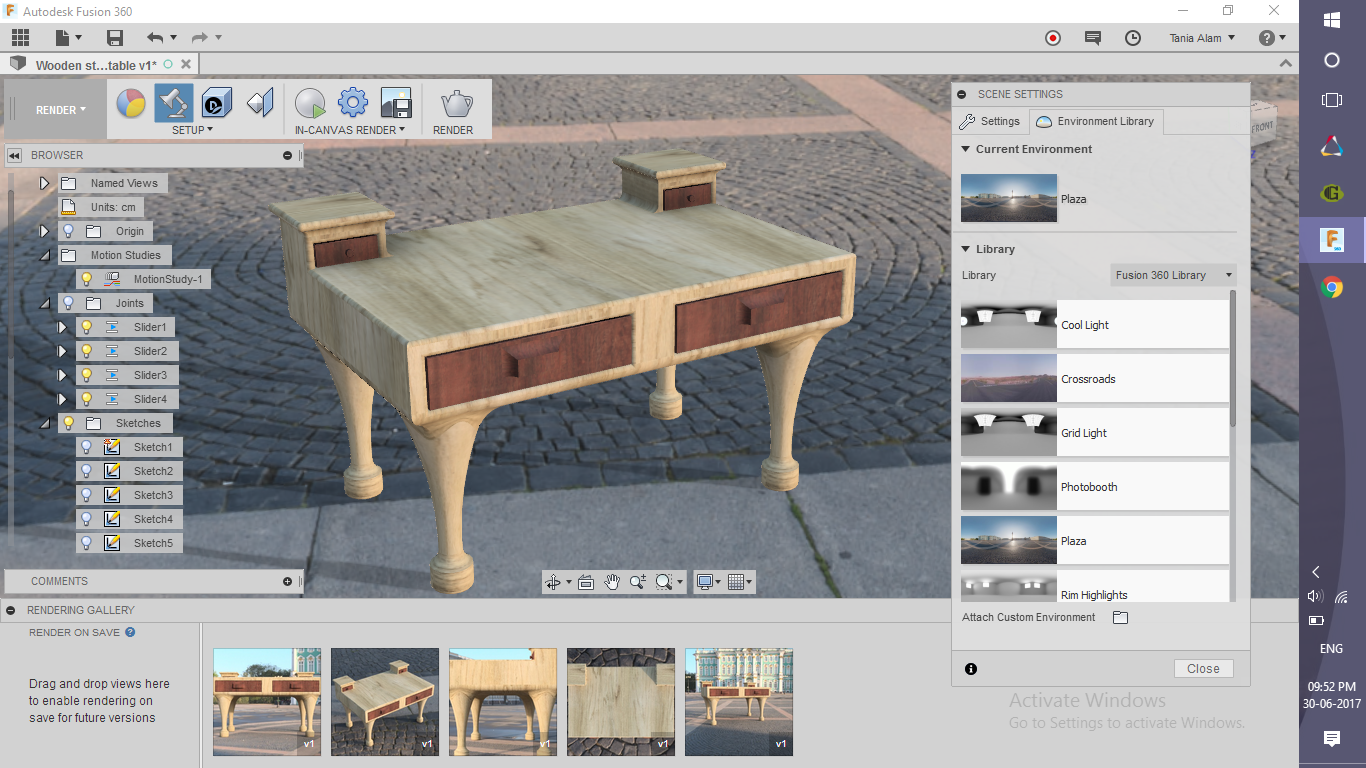The height and width of the screenshot is (768, 1366).
Task: Select the Pan hand tool
Action: (x=612, y=582)
